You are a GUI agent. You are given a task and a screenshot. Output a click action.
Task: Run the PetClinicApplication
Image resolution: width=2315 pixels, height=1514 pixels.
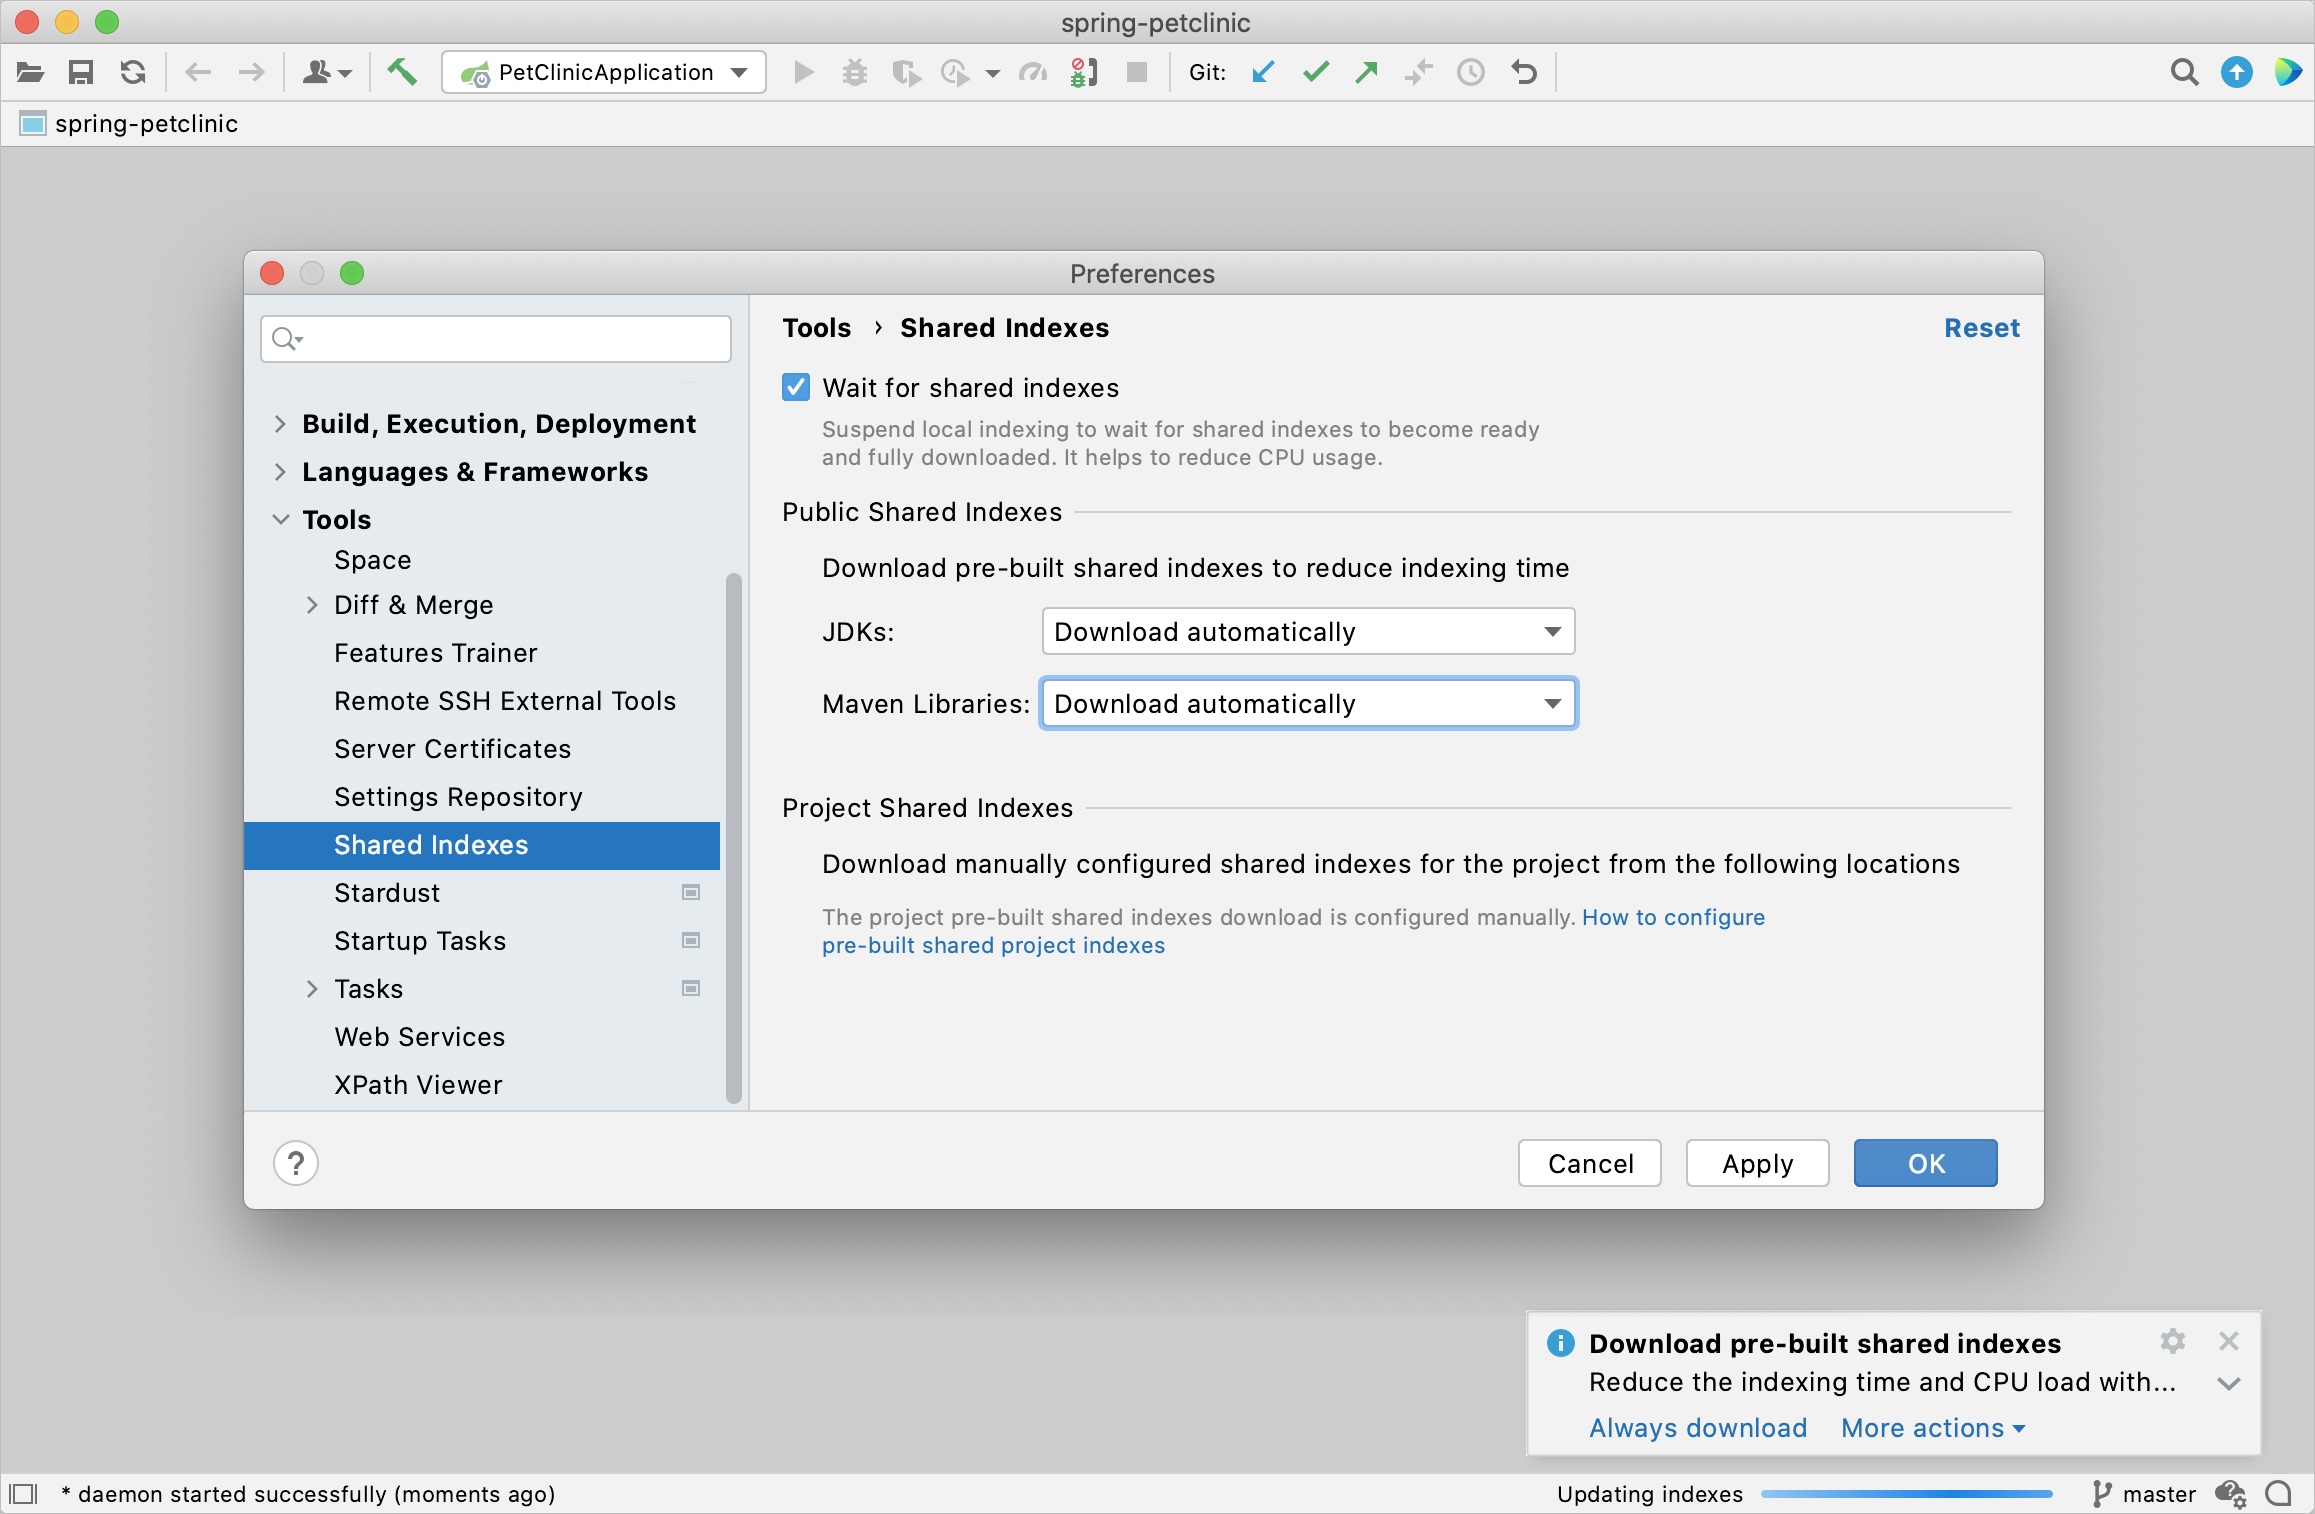tap(803, 72)
